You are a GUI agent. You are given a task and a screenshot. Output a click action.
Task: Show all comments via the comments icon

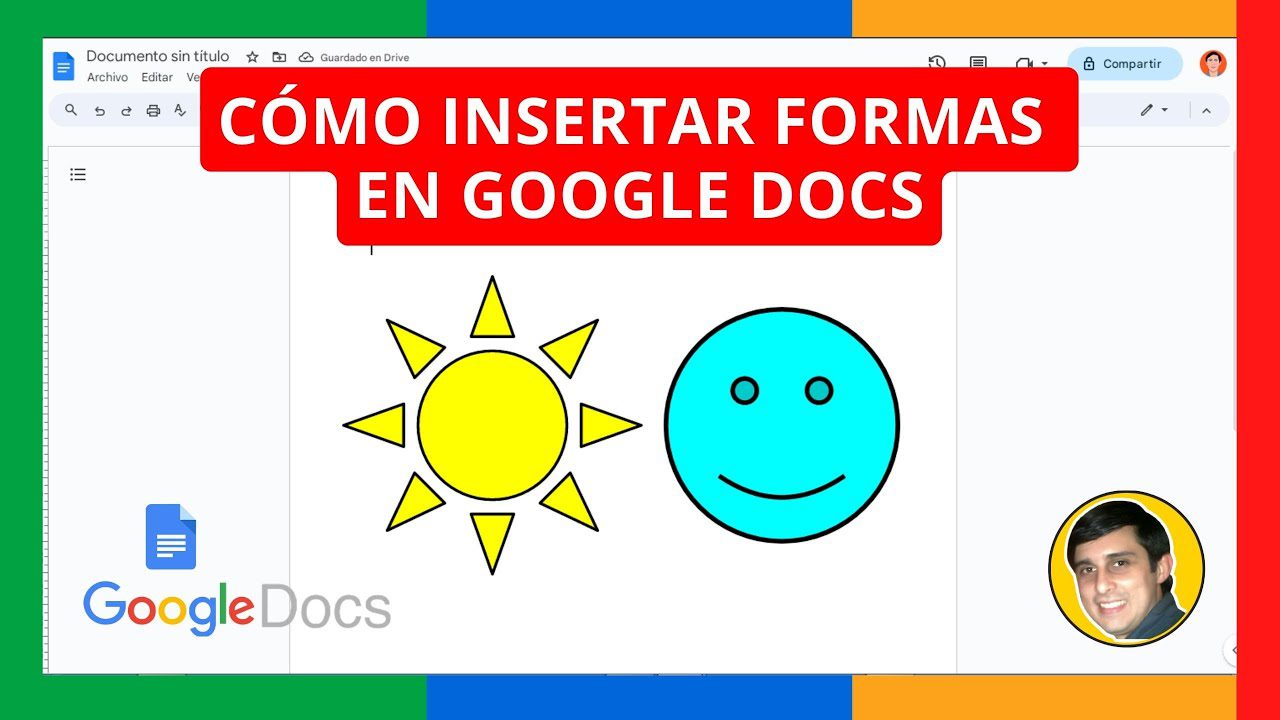pyautogui.click(x=977, y=63)
